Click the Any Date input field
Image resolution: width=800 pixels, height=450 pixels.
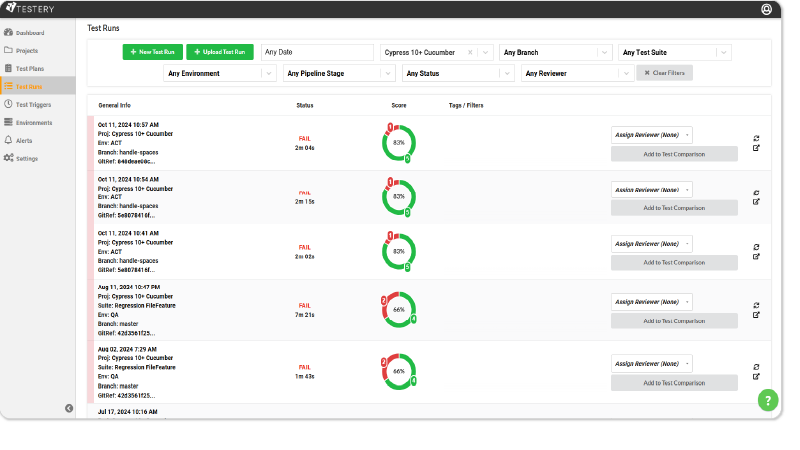pos(317,52)
